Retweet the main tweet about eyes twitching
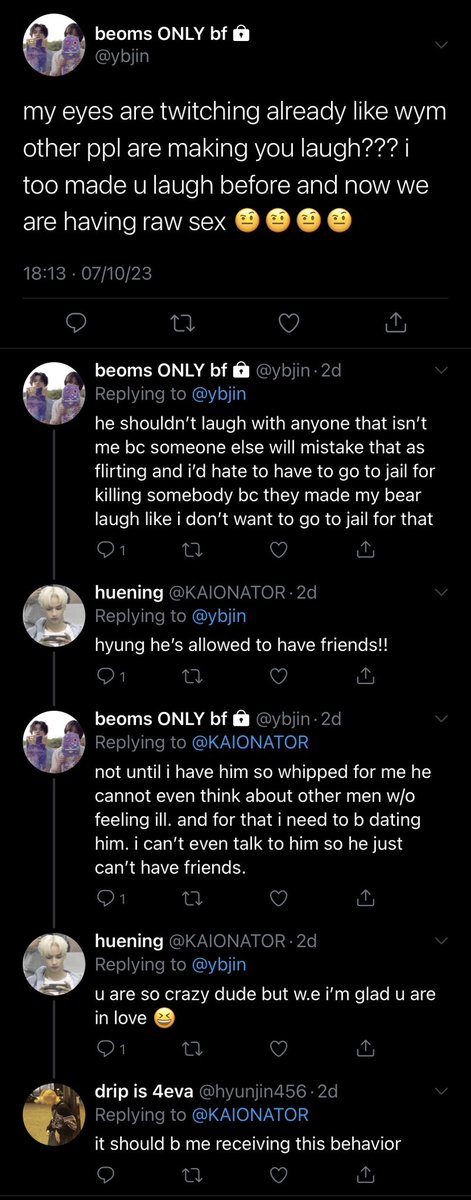 [182, 321]
